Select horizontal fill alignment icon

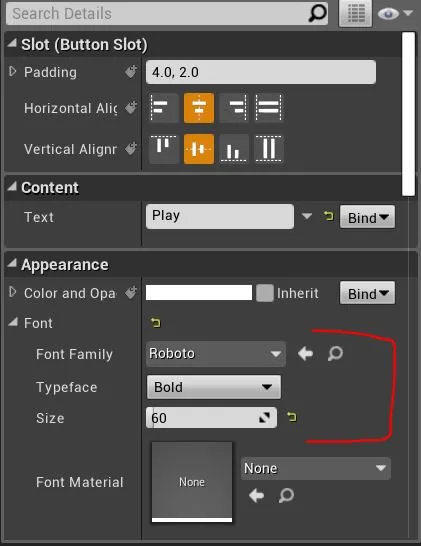tap(269, 108)
